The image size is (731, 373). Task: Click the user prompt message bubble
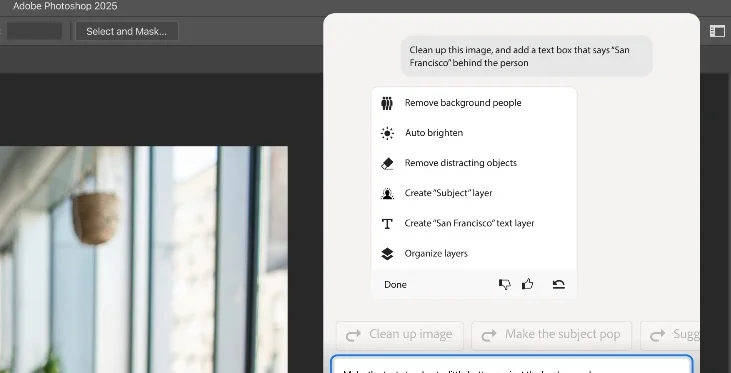pos(527,56)
